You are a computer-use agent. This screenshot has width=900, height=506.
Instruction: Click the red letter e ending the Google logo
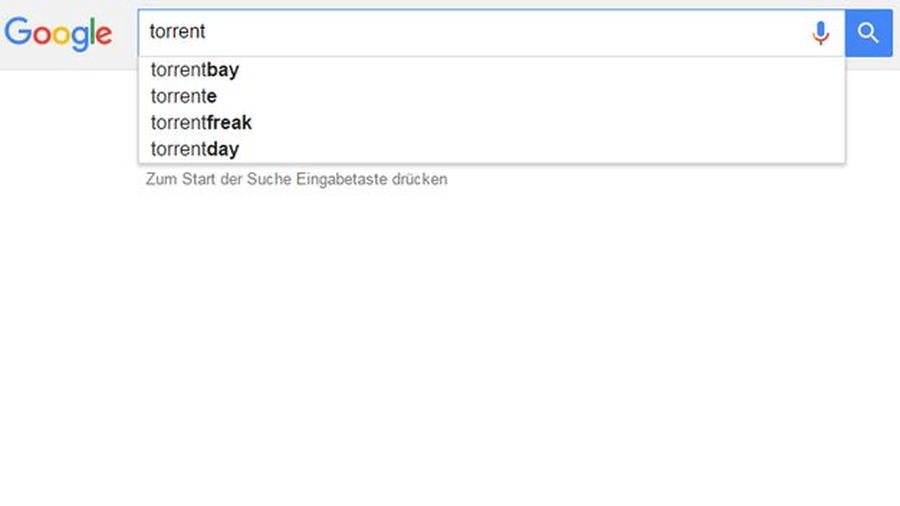click(x=104, y=36)
